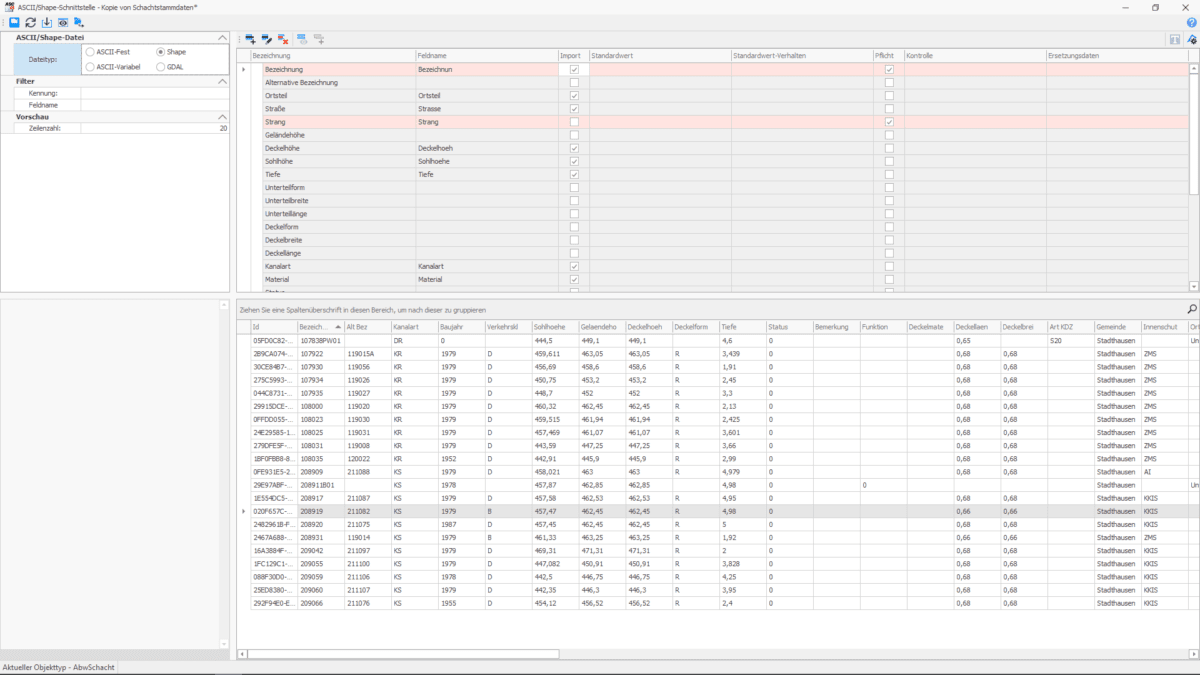Select the Deckelhöhe row in mapping grid

click(718, 148)
